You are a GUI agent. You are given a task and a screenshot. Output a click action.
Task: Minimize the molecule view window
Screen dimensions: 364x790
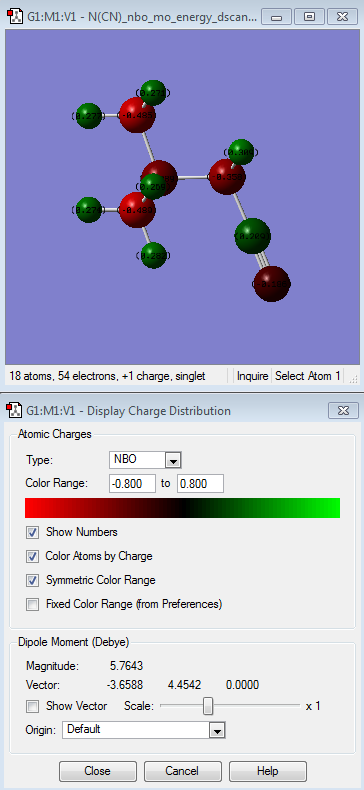(x=276, y=17)
